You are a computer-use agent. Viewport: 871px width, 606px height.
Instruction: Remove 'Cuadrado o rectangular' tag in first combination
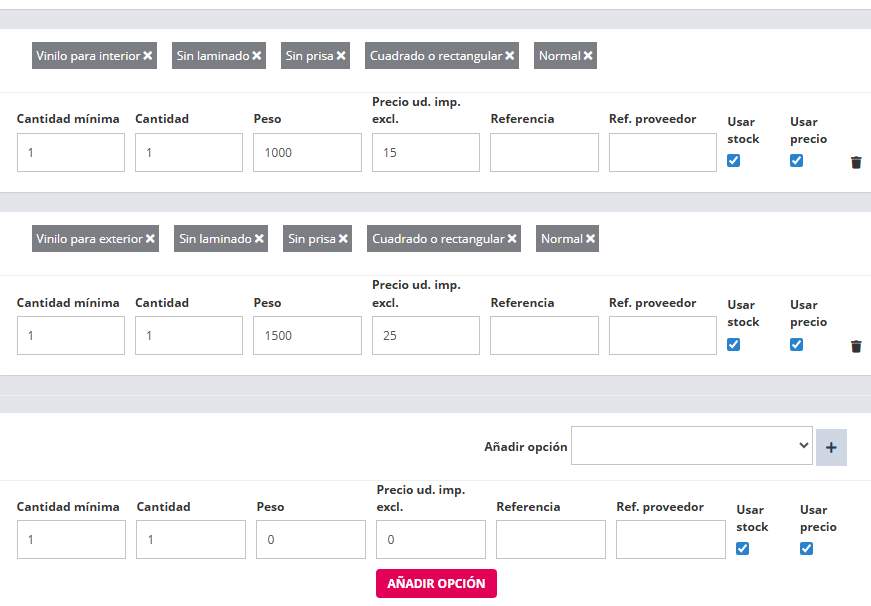point(510,56)
